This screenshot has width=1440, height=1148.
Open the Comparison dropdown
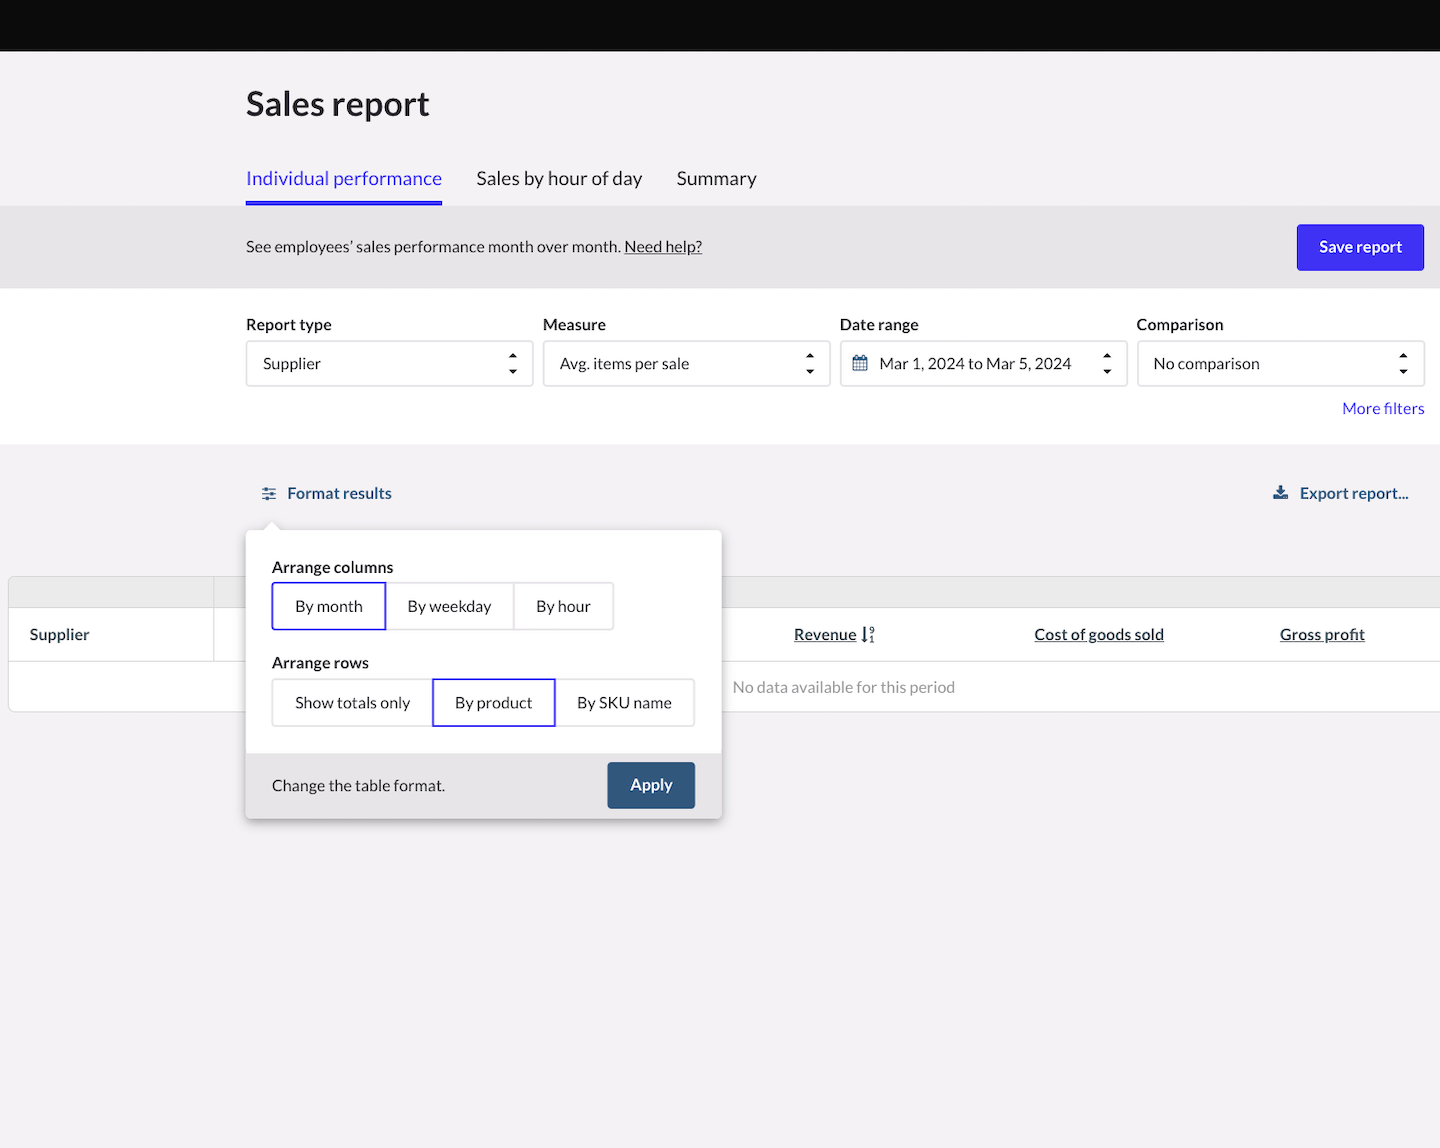pyautogui.click(x=1280, y=364)
